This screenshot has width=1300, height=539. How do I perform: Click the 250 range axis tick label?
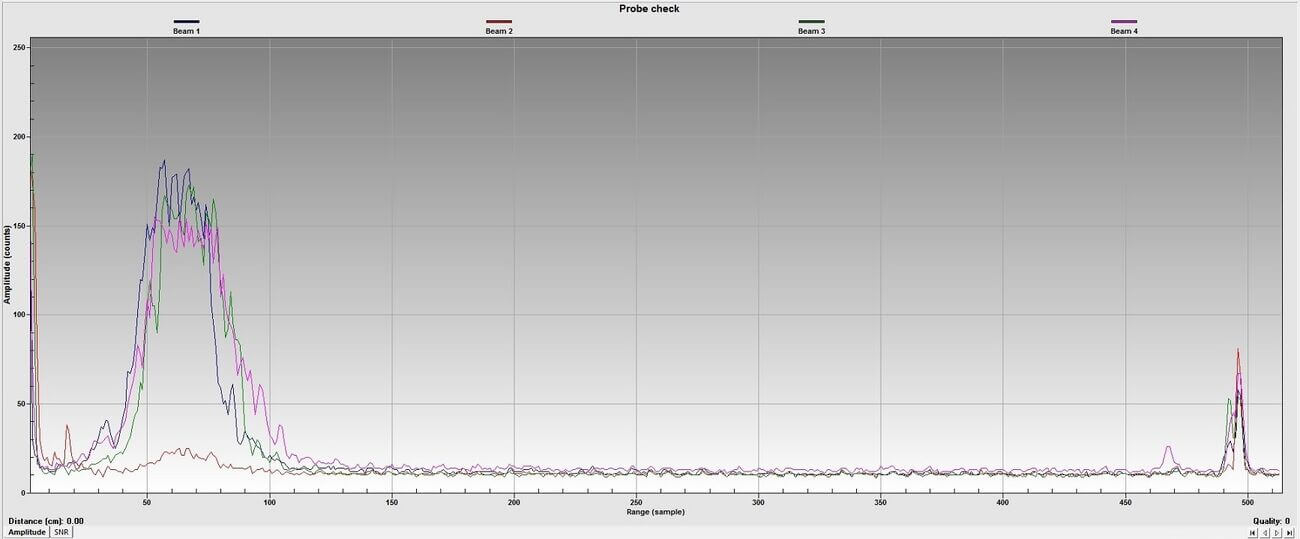coord(636,502)
